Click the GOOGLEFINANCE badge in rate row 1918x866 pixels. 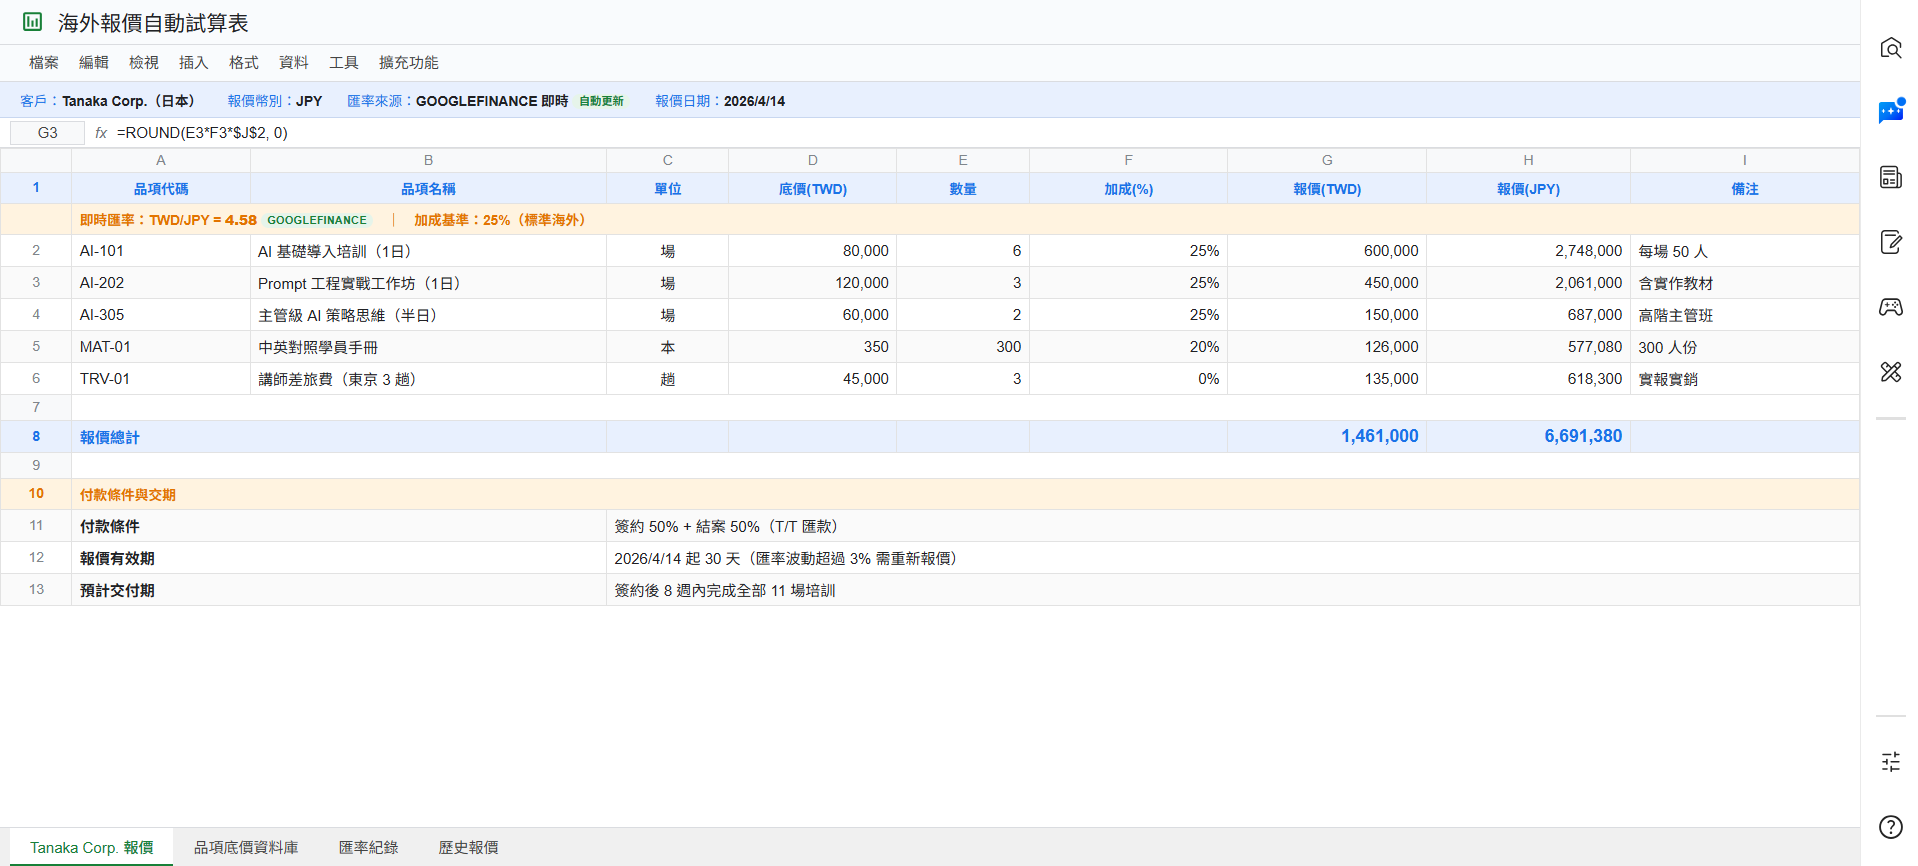[x=317, y=220]
